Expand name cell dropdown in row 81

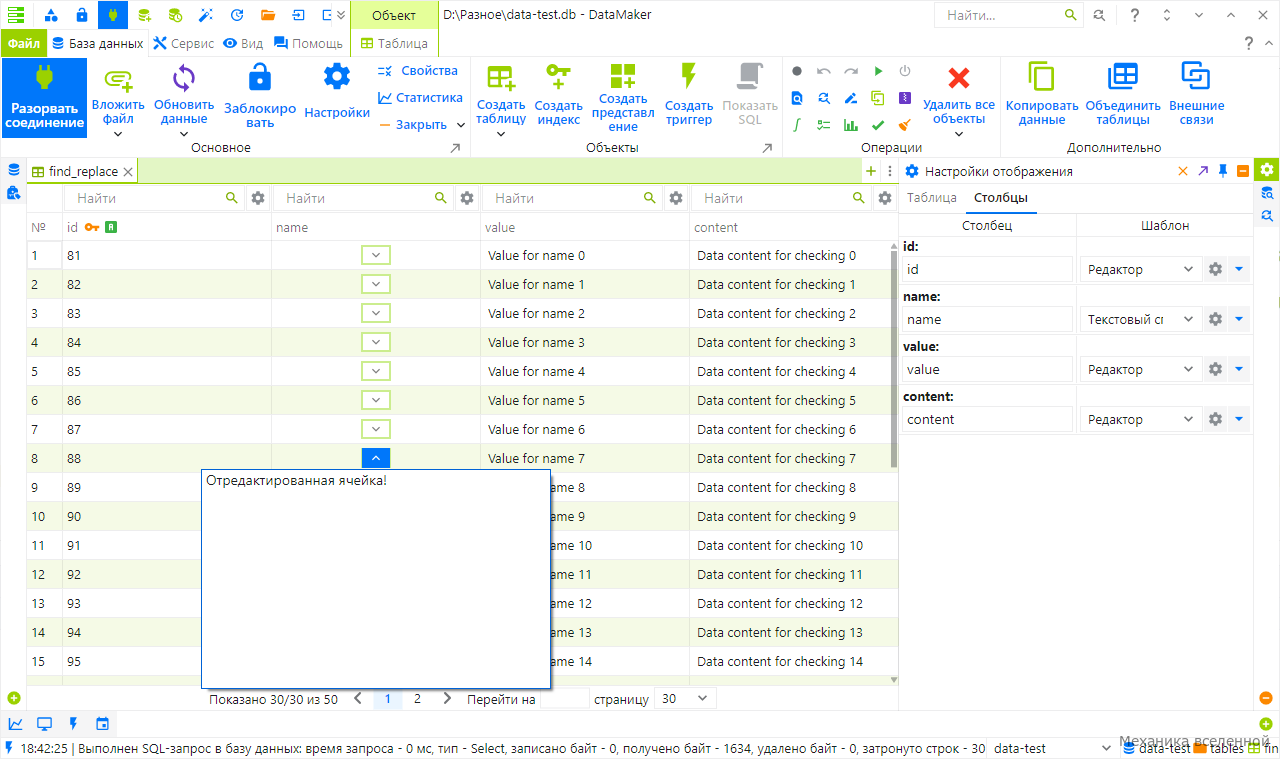376,256
